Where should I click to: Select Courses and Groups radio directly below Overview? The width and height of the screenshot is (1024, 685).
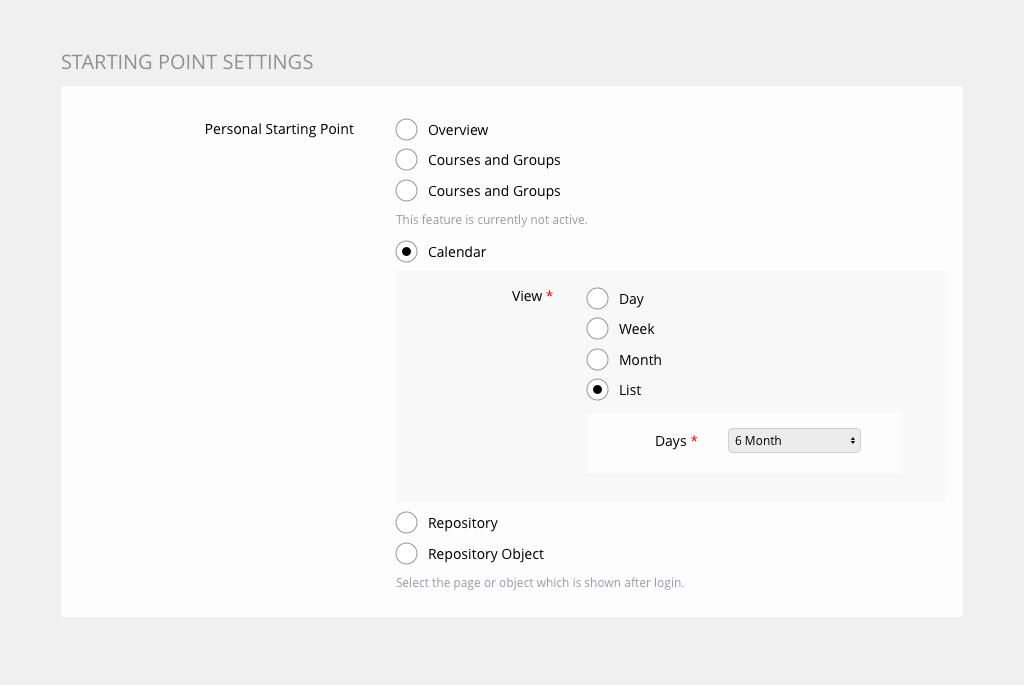[407, 160]
